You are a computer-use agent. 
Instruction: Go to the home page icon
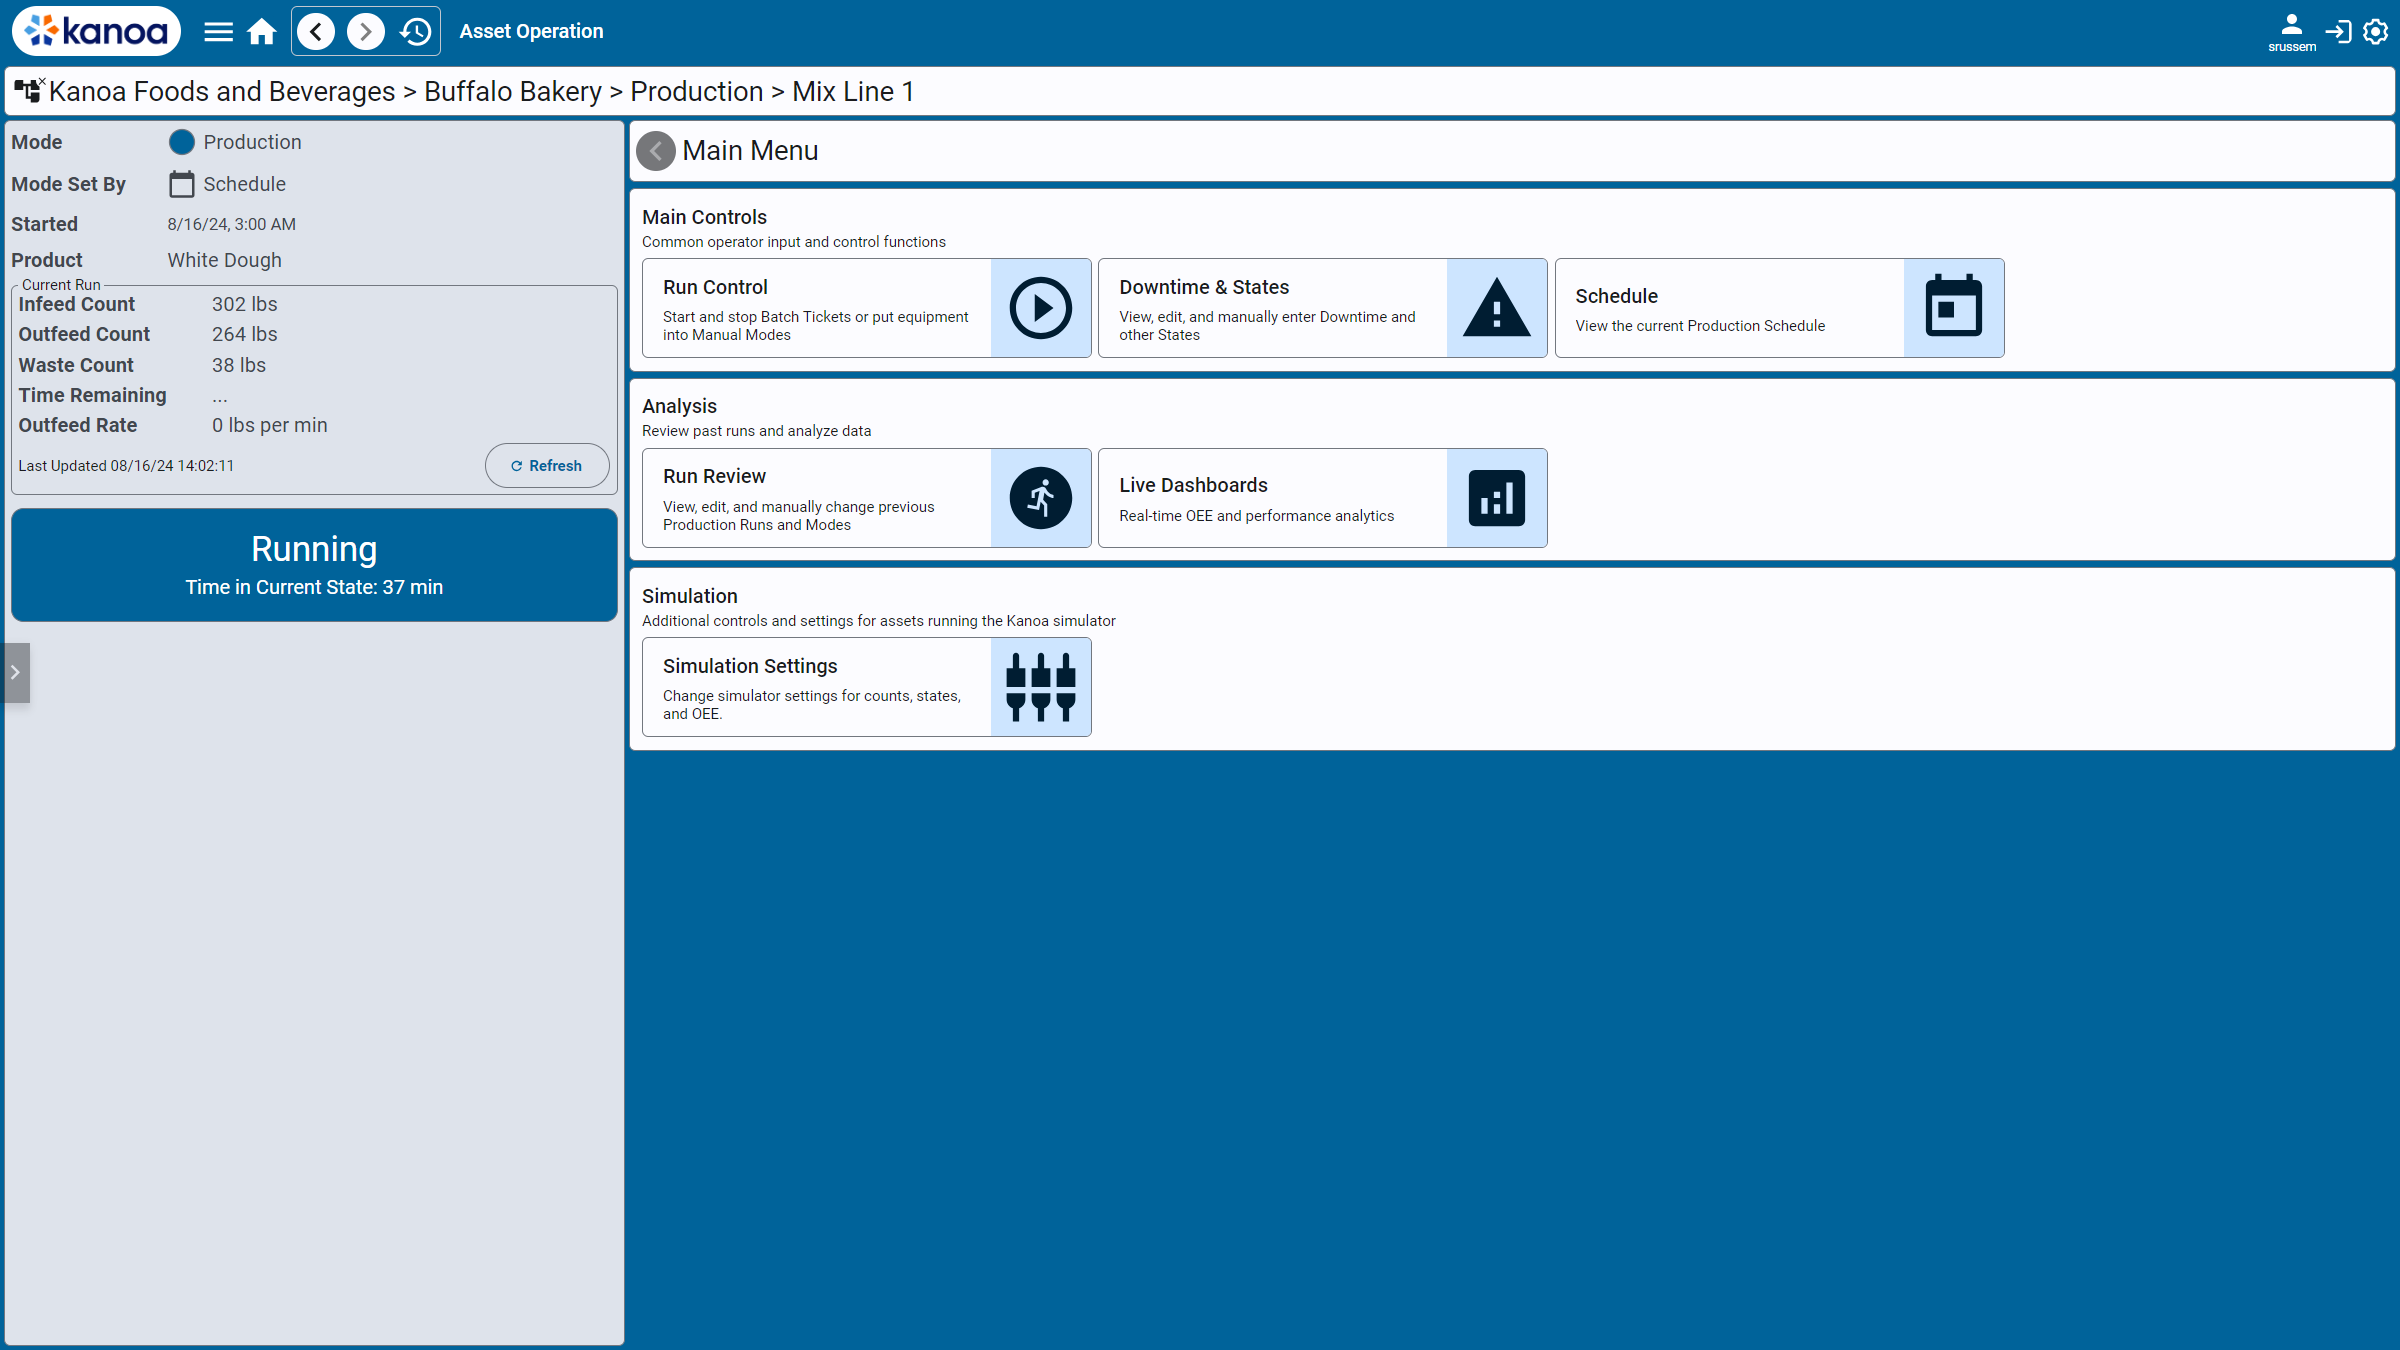tap(262, 32)
